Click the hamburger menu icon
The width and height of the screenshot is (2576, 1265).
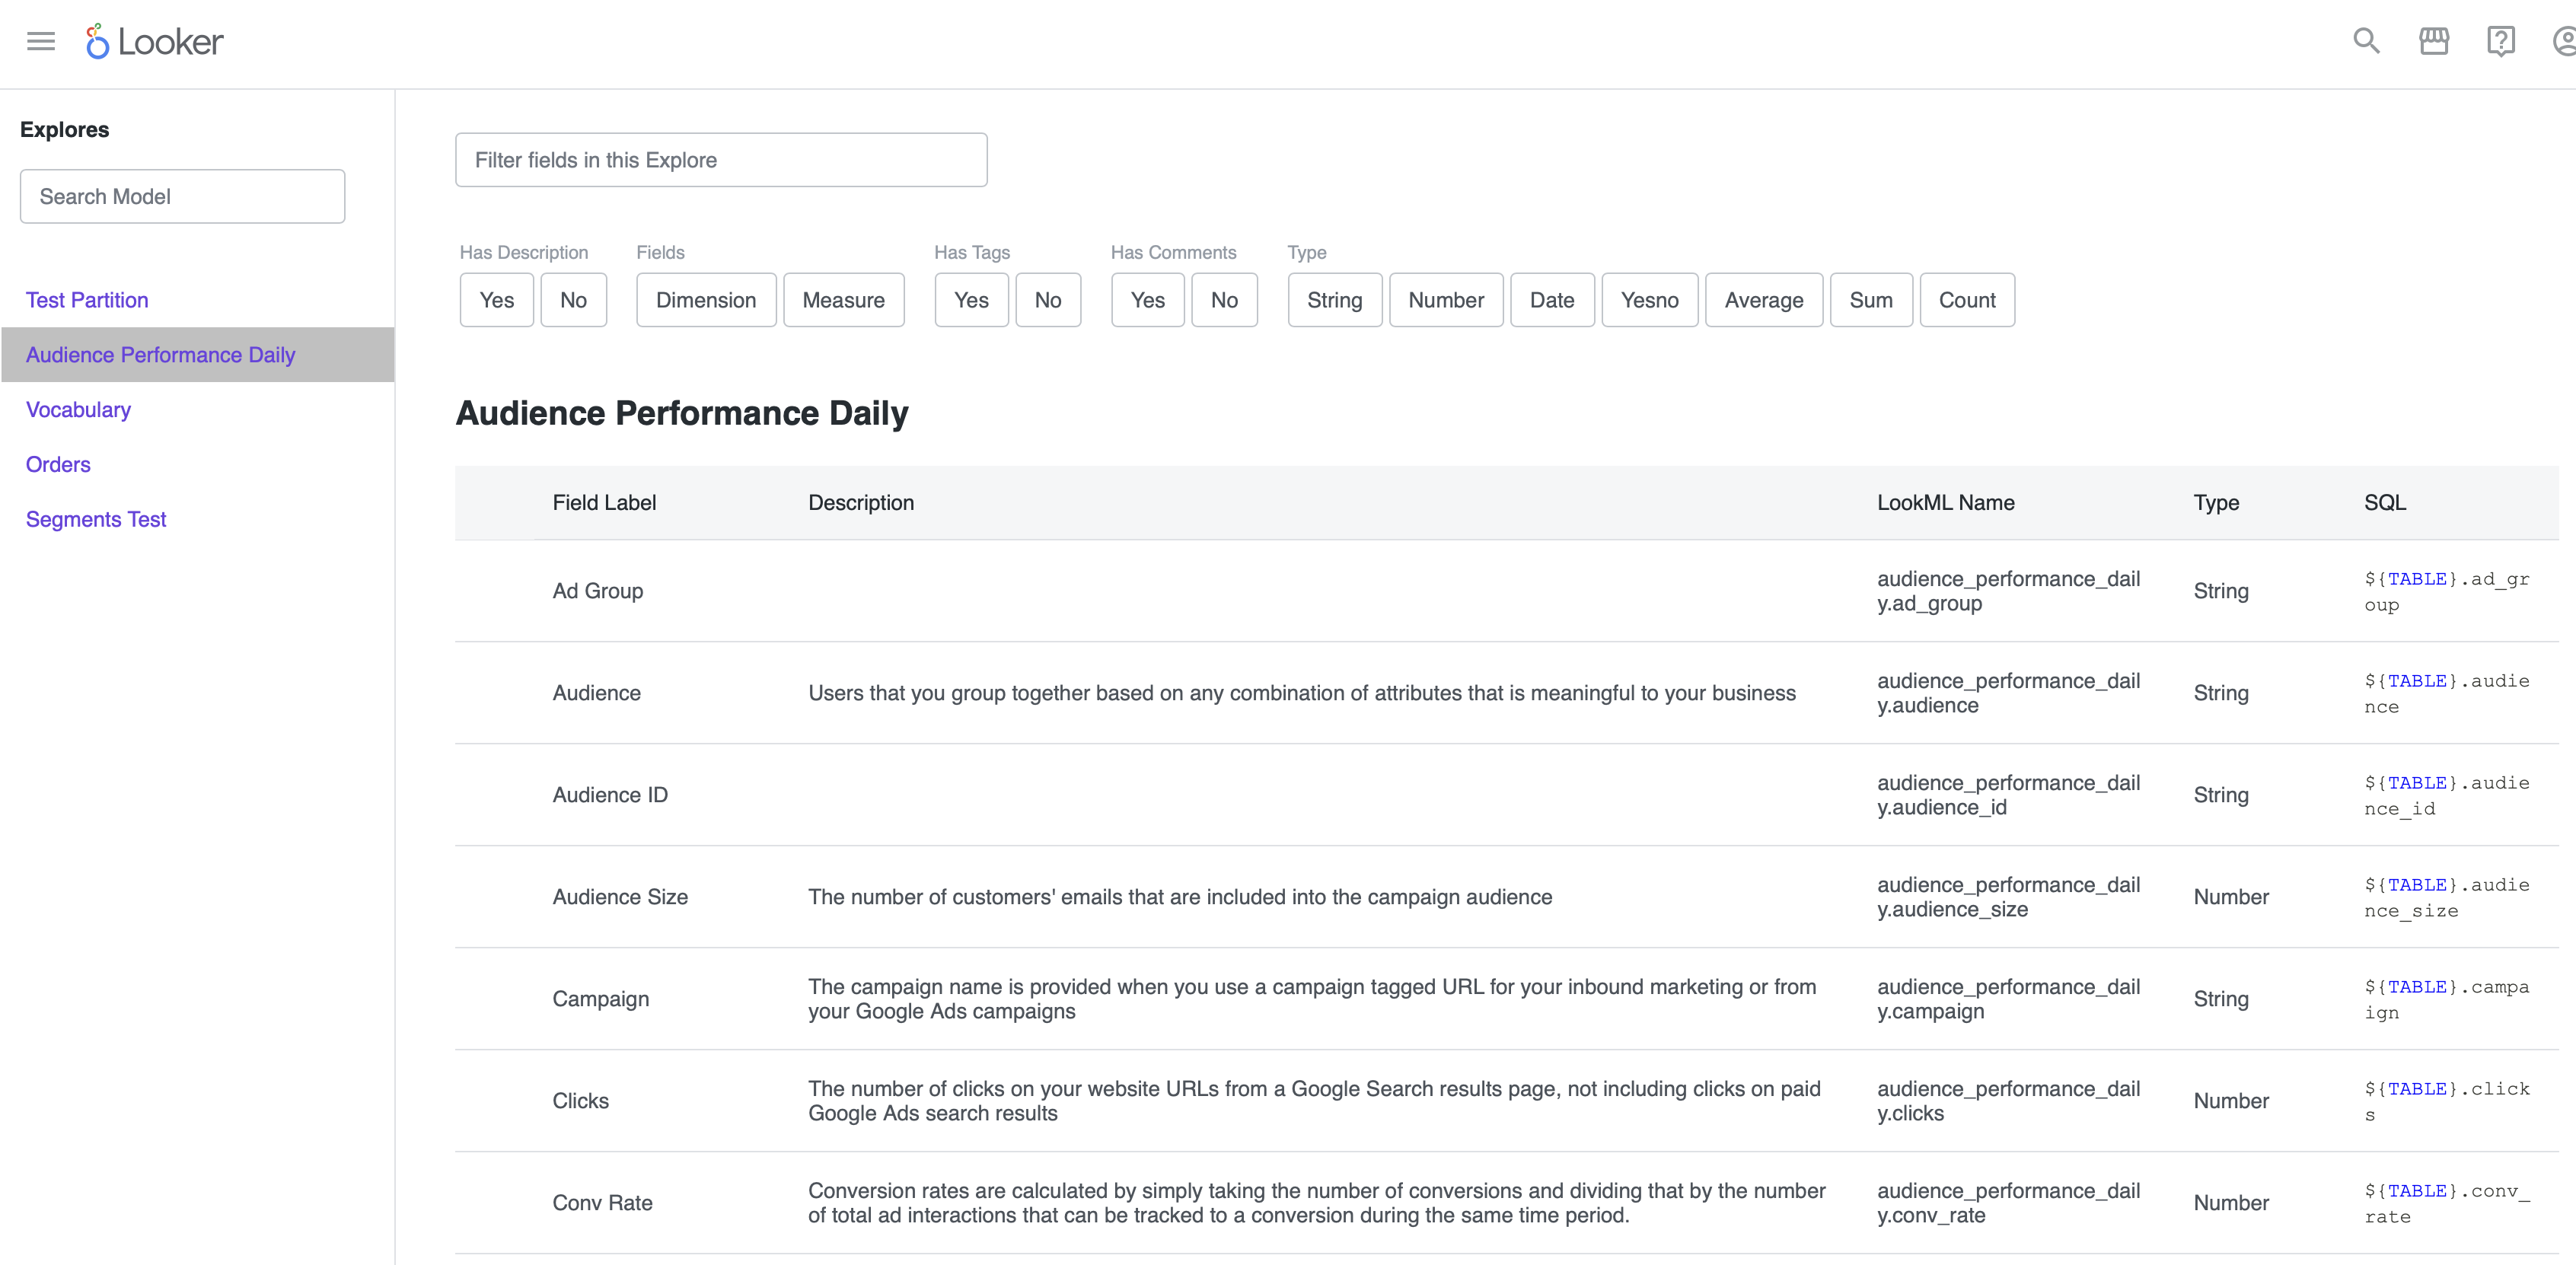point(40,41)
